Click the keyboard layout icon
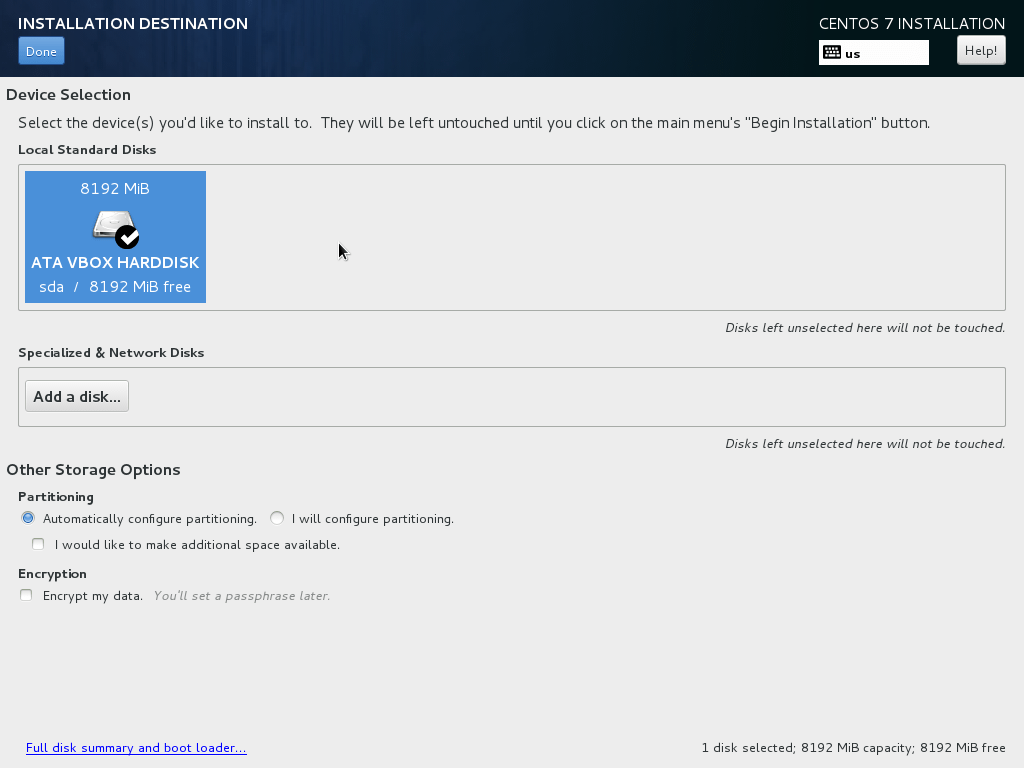This screenshot has height=768, width=1024. pos(832,53)
